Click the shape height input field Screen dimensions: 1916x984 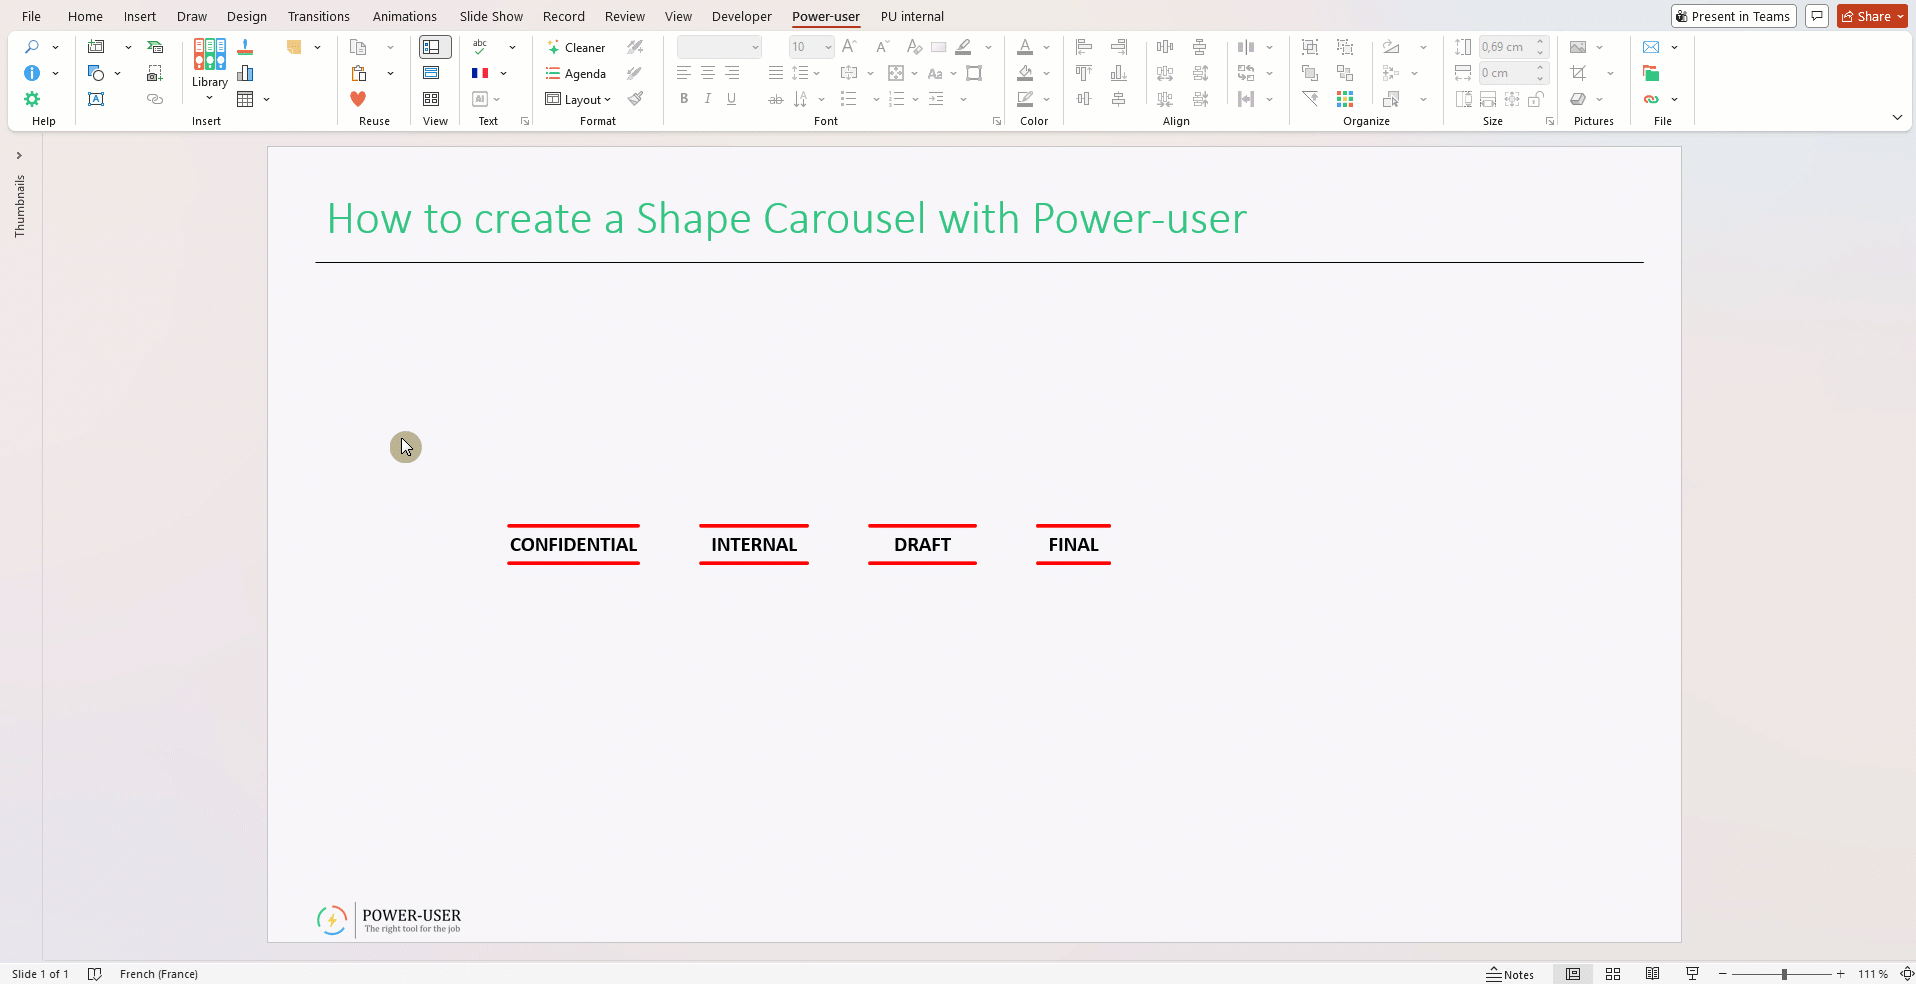(1505, 47)
